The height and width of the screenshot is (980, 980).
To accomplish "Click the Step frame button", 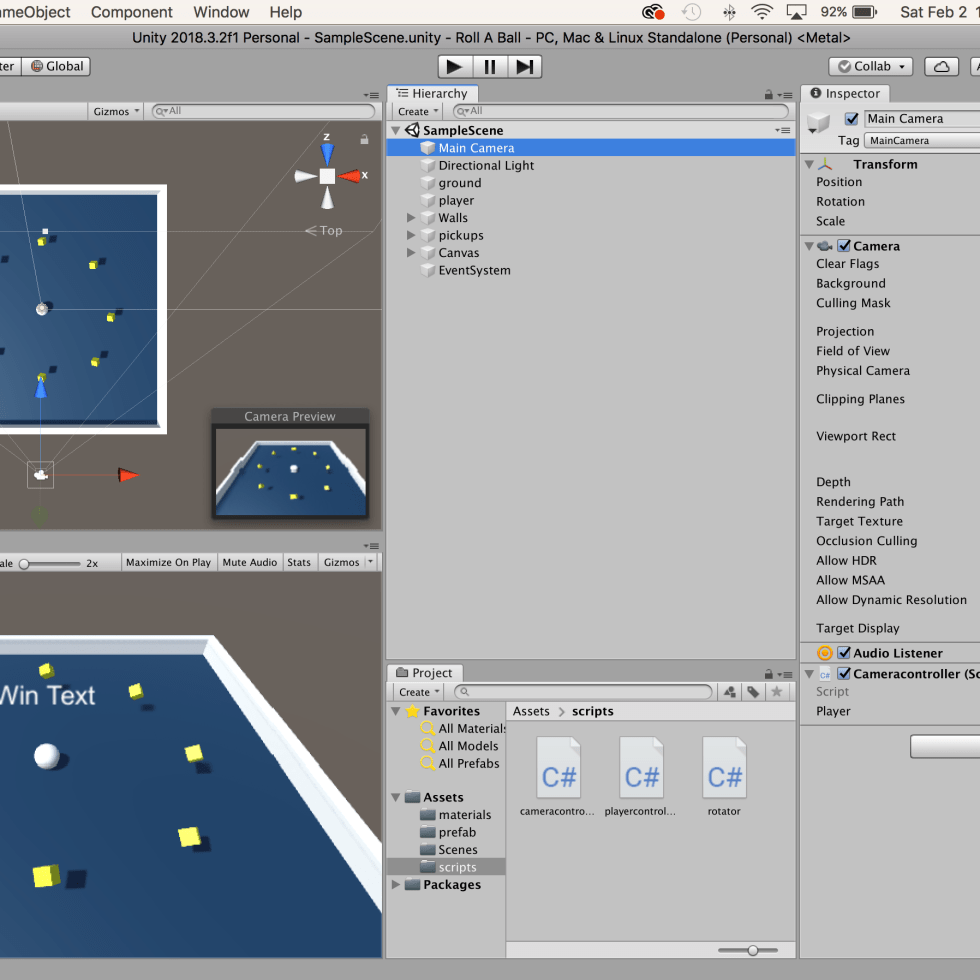I will coord(524,66).
